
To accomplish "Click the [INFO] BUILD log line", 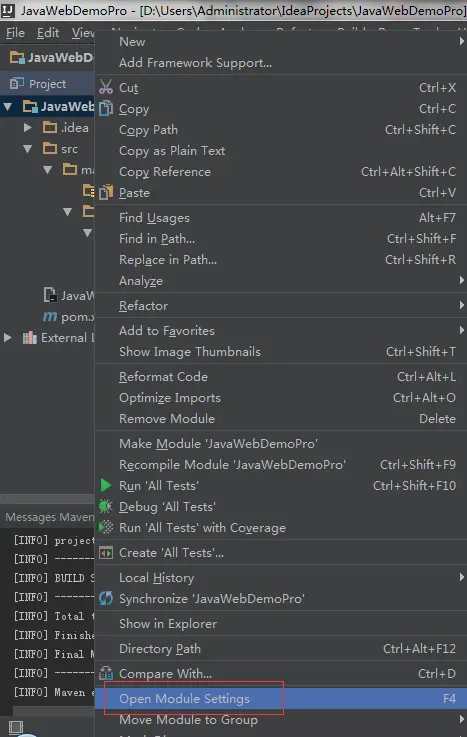I will pos(54,578).
